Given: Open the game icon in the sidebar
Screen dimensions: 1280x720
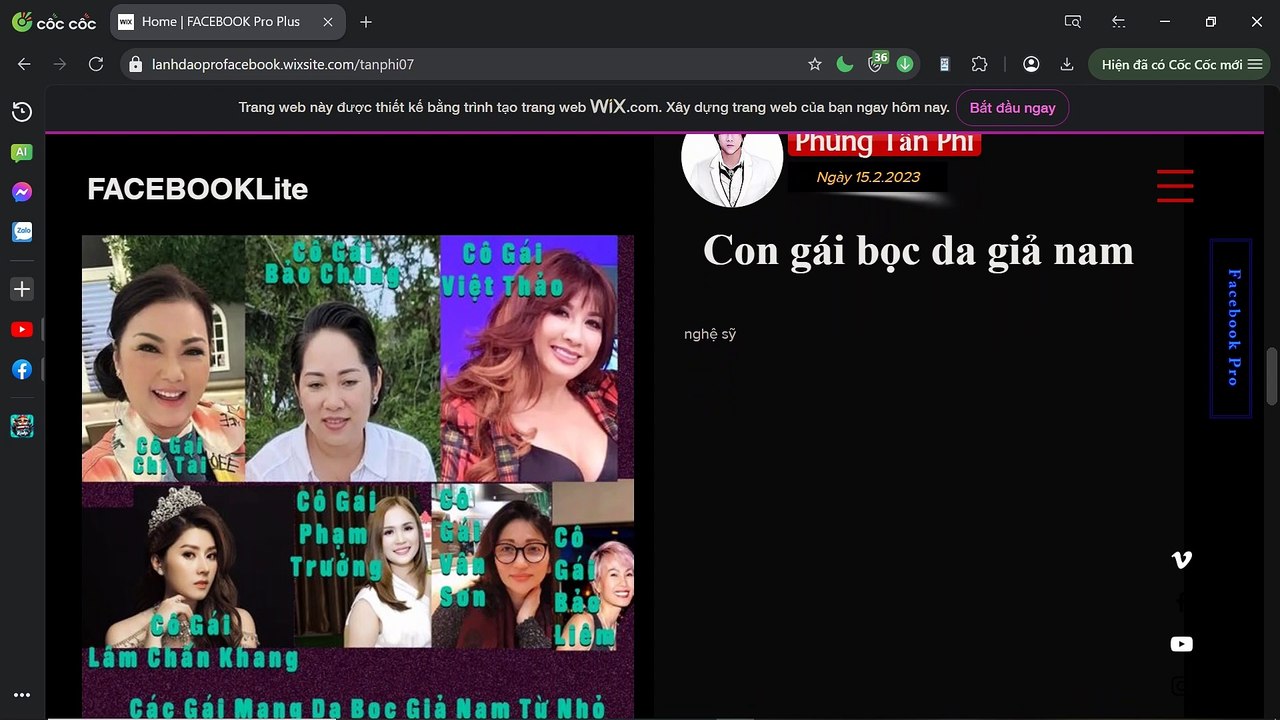Looking at the screenshot, I should (22, 426).
